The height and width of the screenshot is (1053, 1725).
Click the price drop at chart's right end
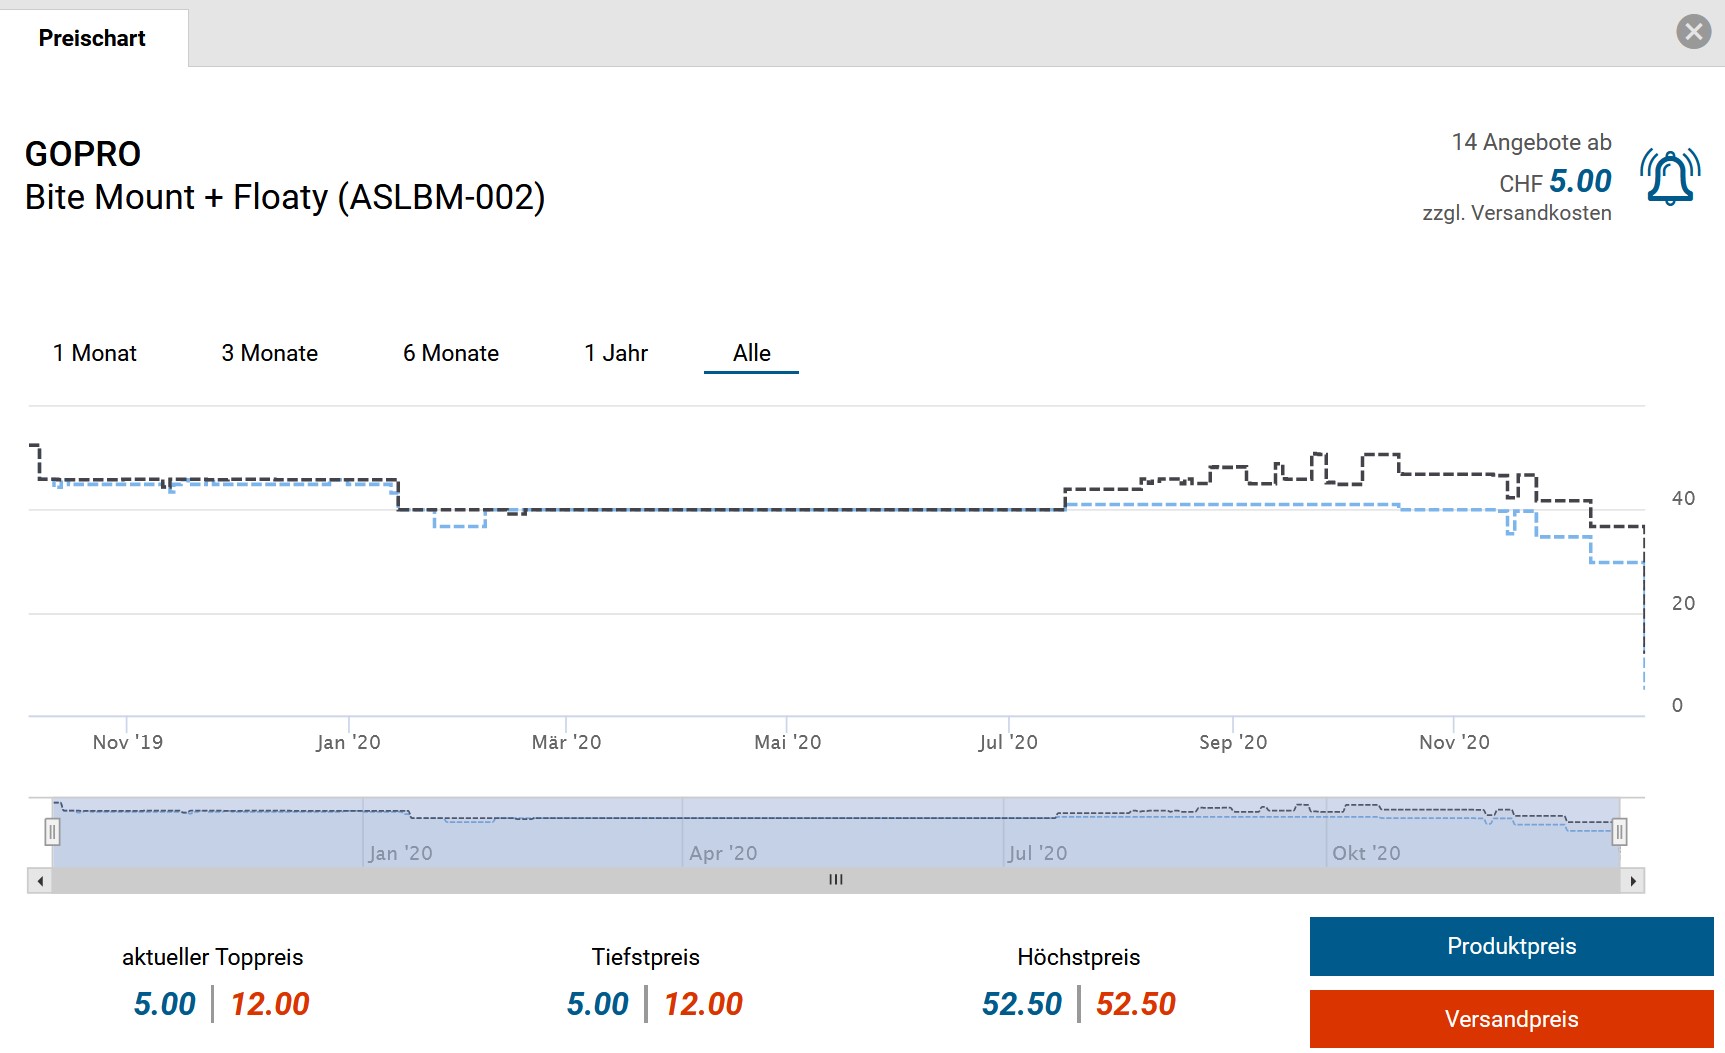[1643, 620]
